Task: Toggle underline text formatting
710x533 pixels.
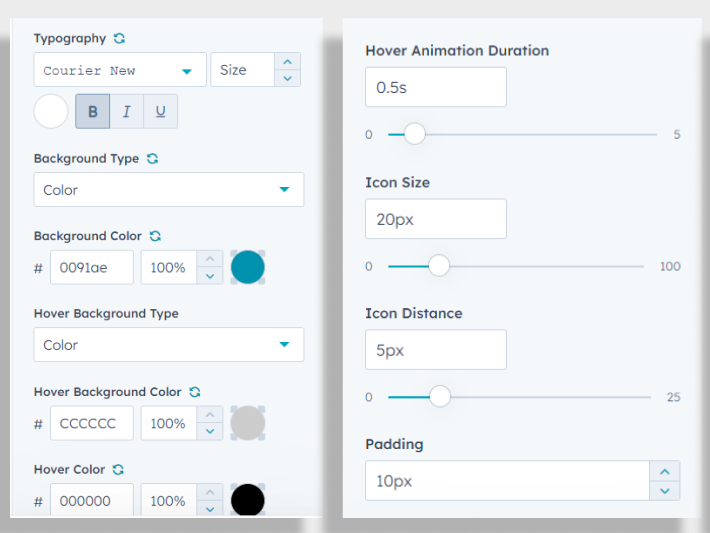Action: (x=161, y=111)
